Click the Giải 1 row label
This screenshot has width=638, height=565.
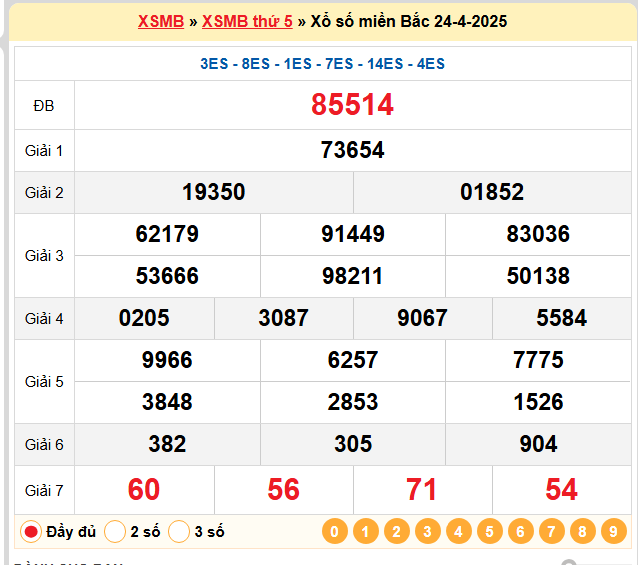coord(44,151)
